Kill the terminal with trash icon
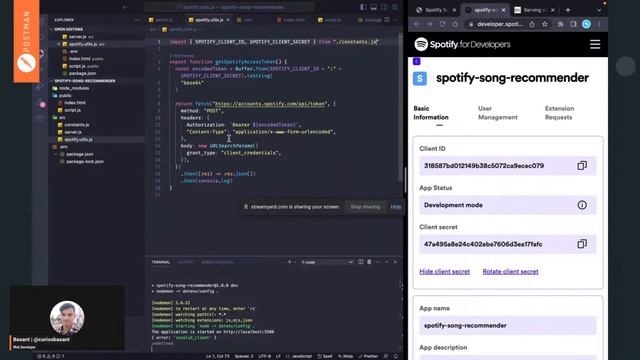Screen dimensions: 640x360 (369, 262)
